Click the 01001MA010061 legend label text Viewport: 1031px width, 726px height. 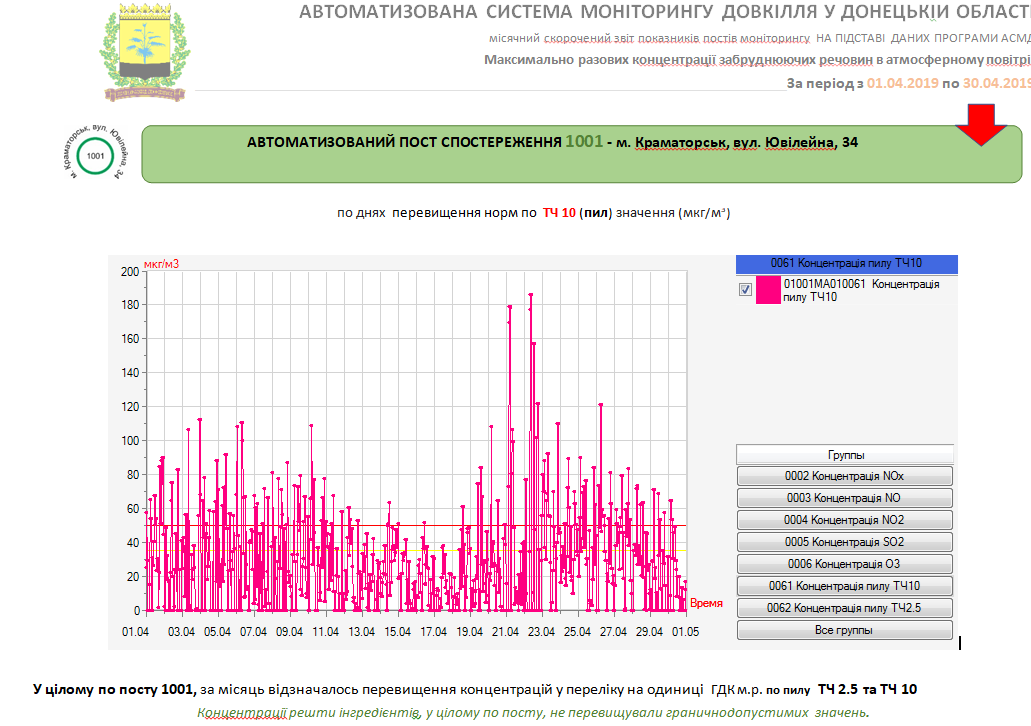click(x=861, y=290)
